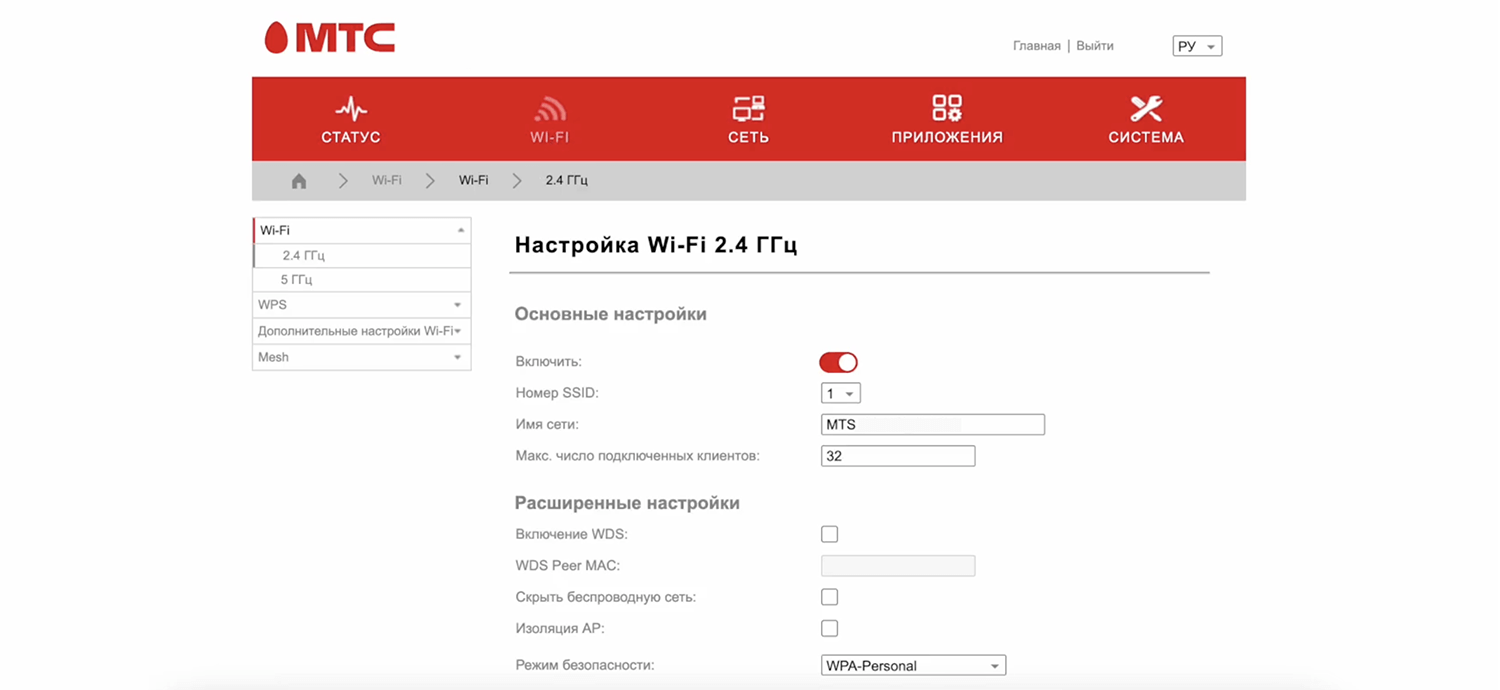Expand the WPS sidebar section

point(360,305)
